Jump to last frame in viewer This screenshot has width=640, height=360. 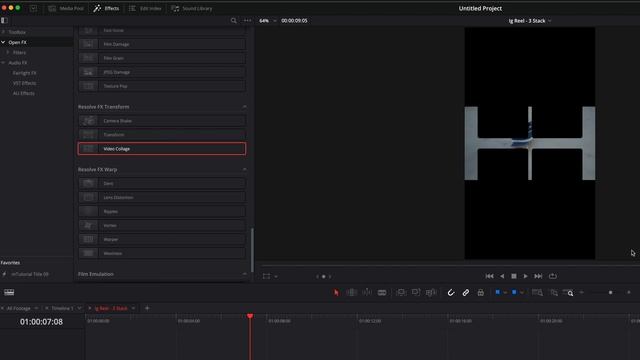pyautogui.click(x=538, y=276)
